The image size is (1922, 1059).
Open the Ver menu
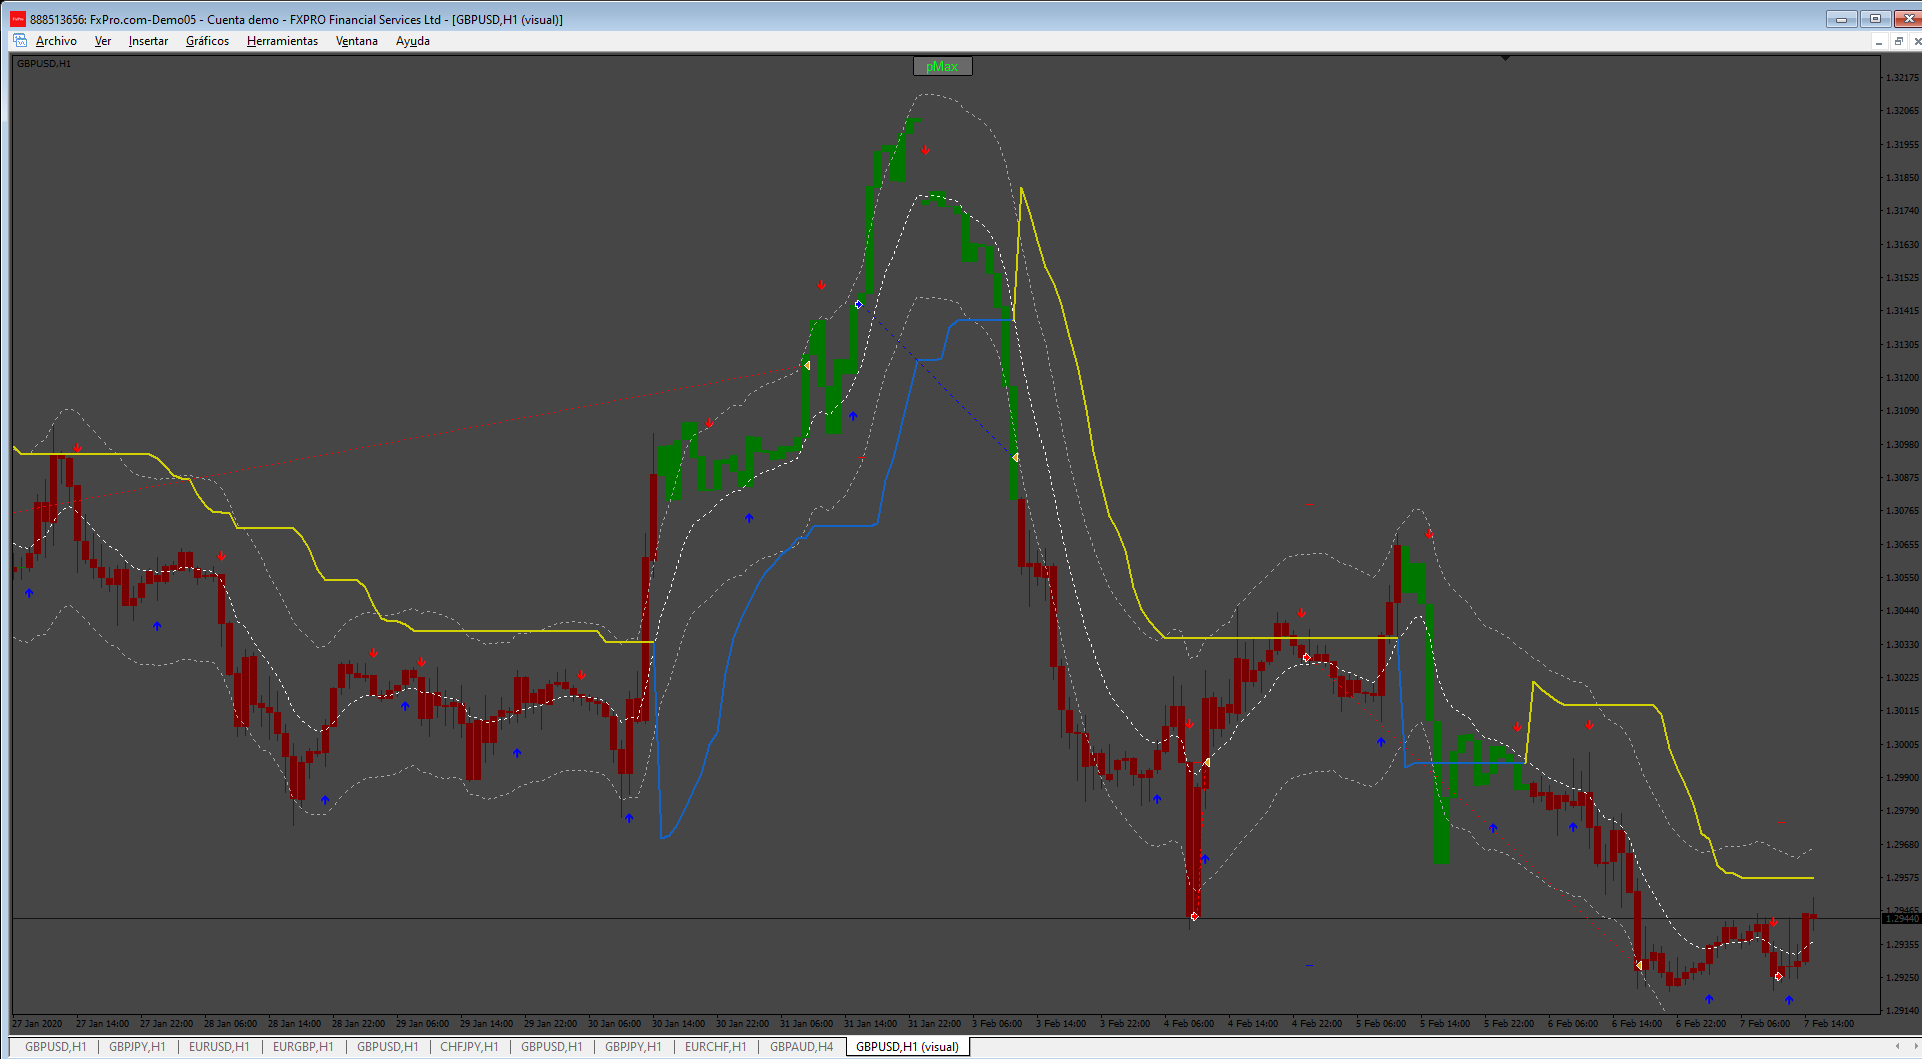[103, 41]
